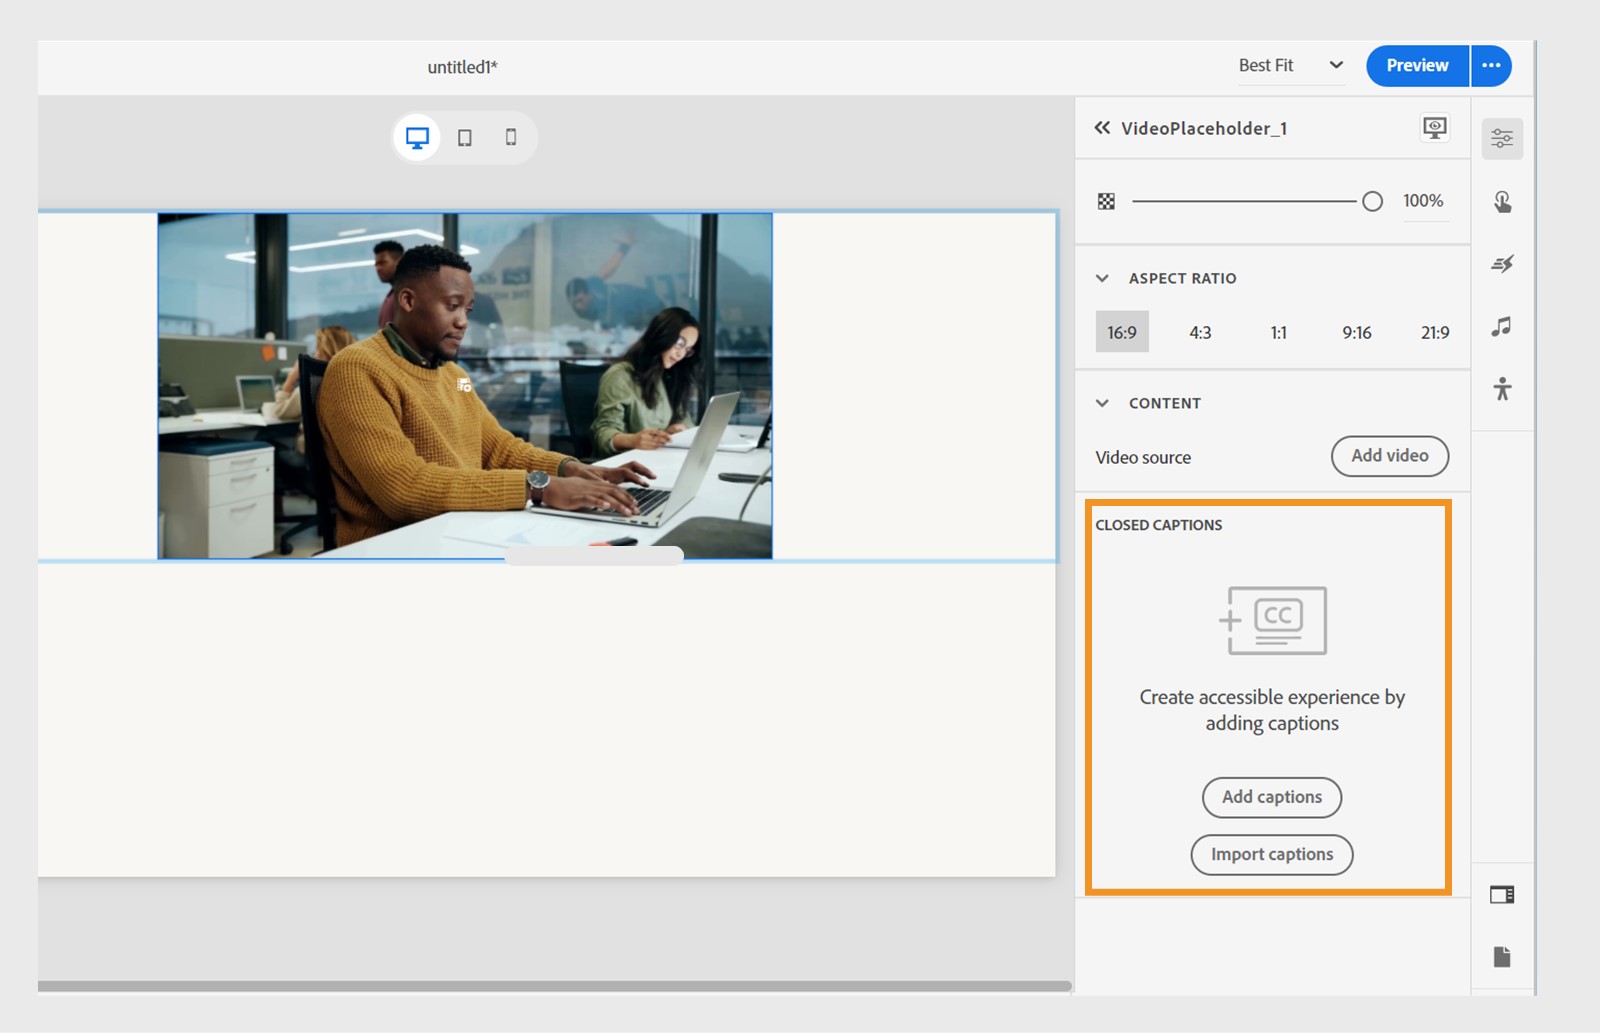Viewport: 1600px width, 1033px height.
Task: Switch to mobile phone preview mode
Action: point(510,137)
